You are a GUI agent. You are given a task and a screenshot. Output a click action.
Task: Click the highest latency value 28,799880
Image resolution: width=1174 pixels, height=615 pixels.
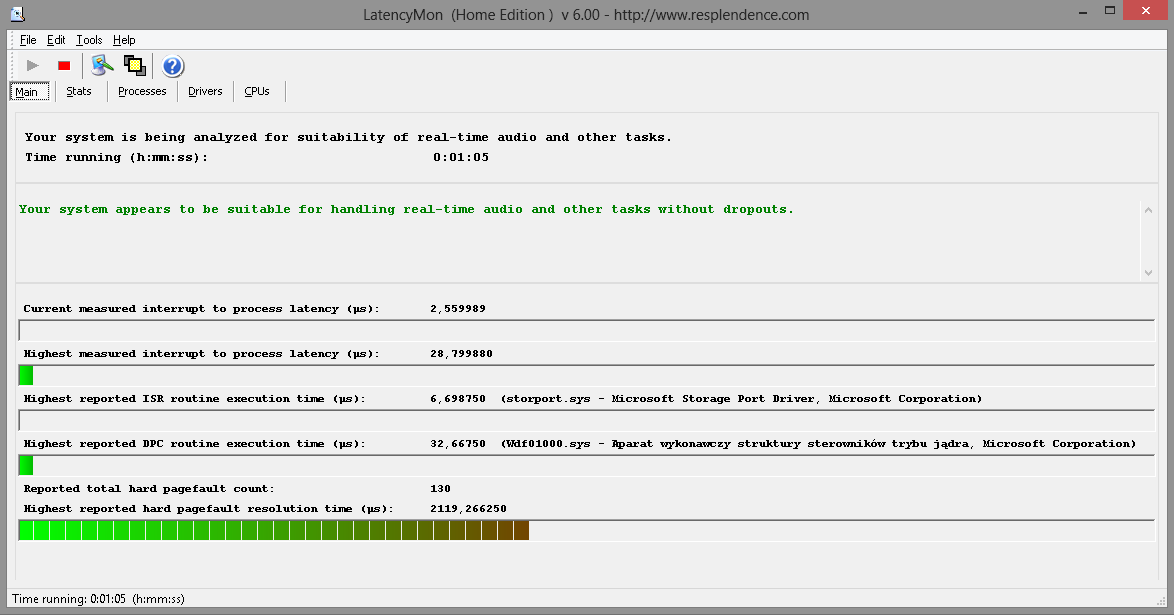[461, 354]
